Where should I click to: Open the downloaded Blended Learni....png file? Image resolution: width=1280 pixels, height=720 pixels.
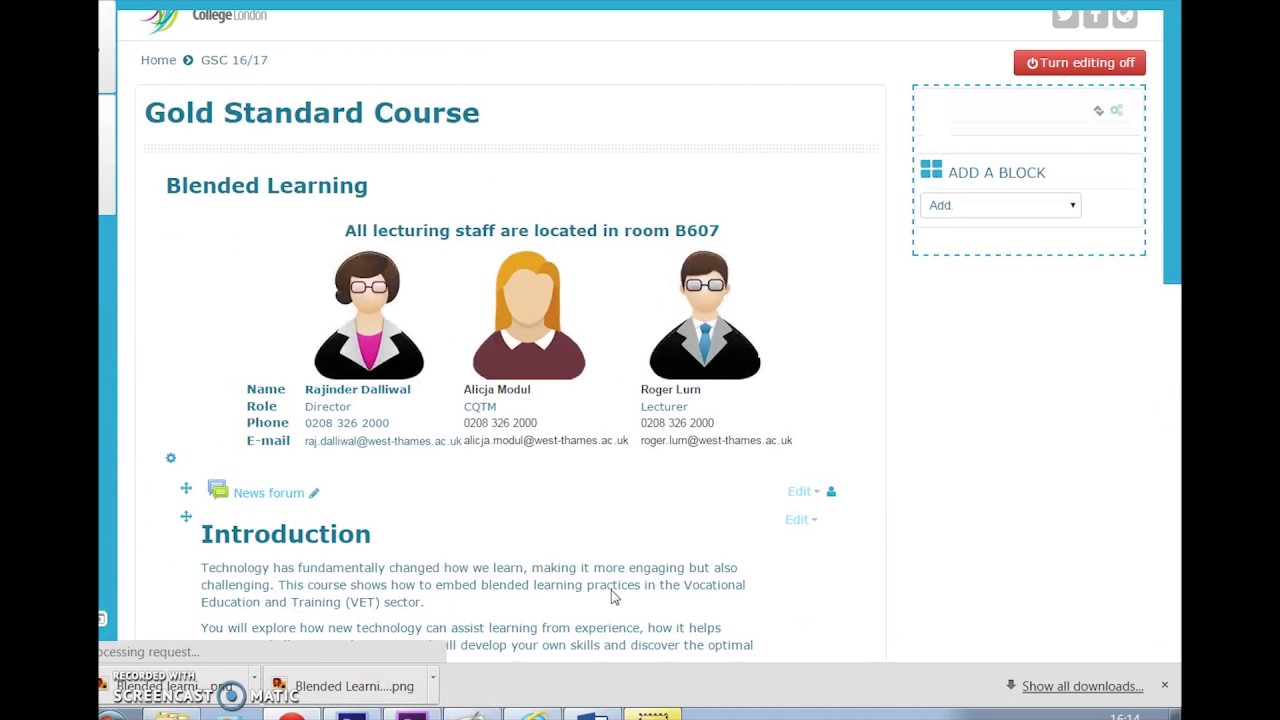coord(346,686)
